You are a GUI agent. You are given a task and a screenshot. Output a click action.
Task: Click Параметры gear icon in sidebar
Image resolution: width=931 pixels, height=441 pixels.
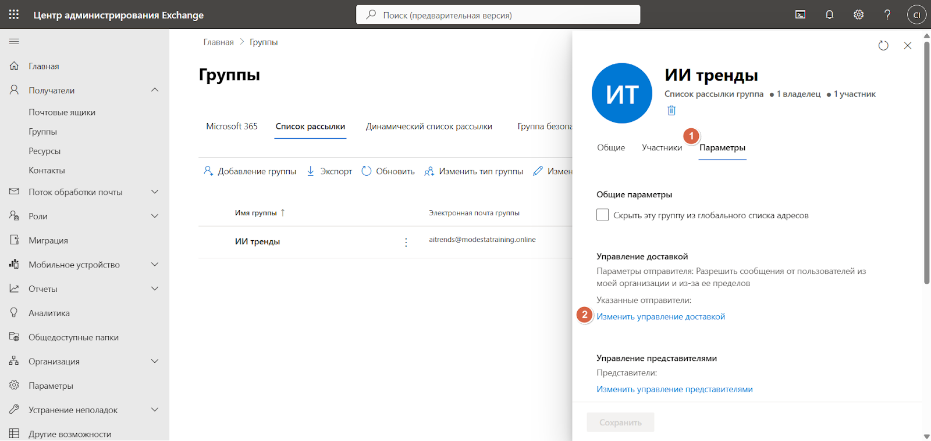14,386
